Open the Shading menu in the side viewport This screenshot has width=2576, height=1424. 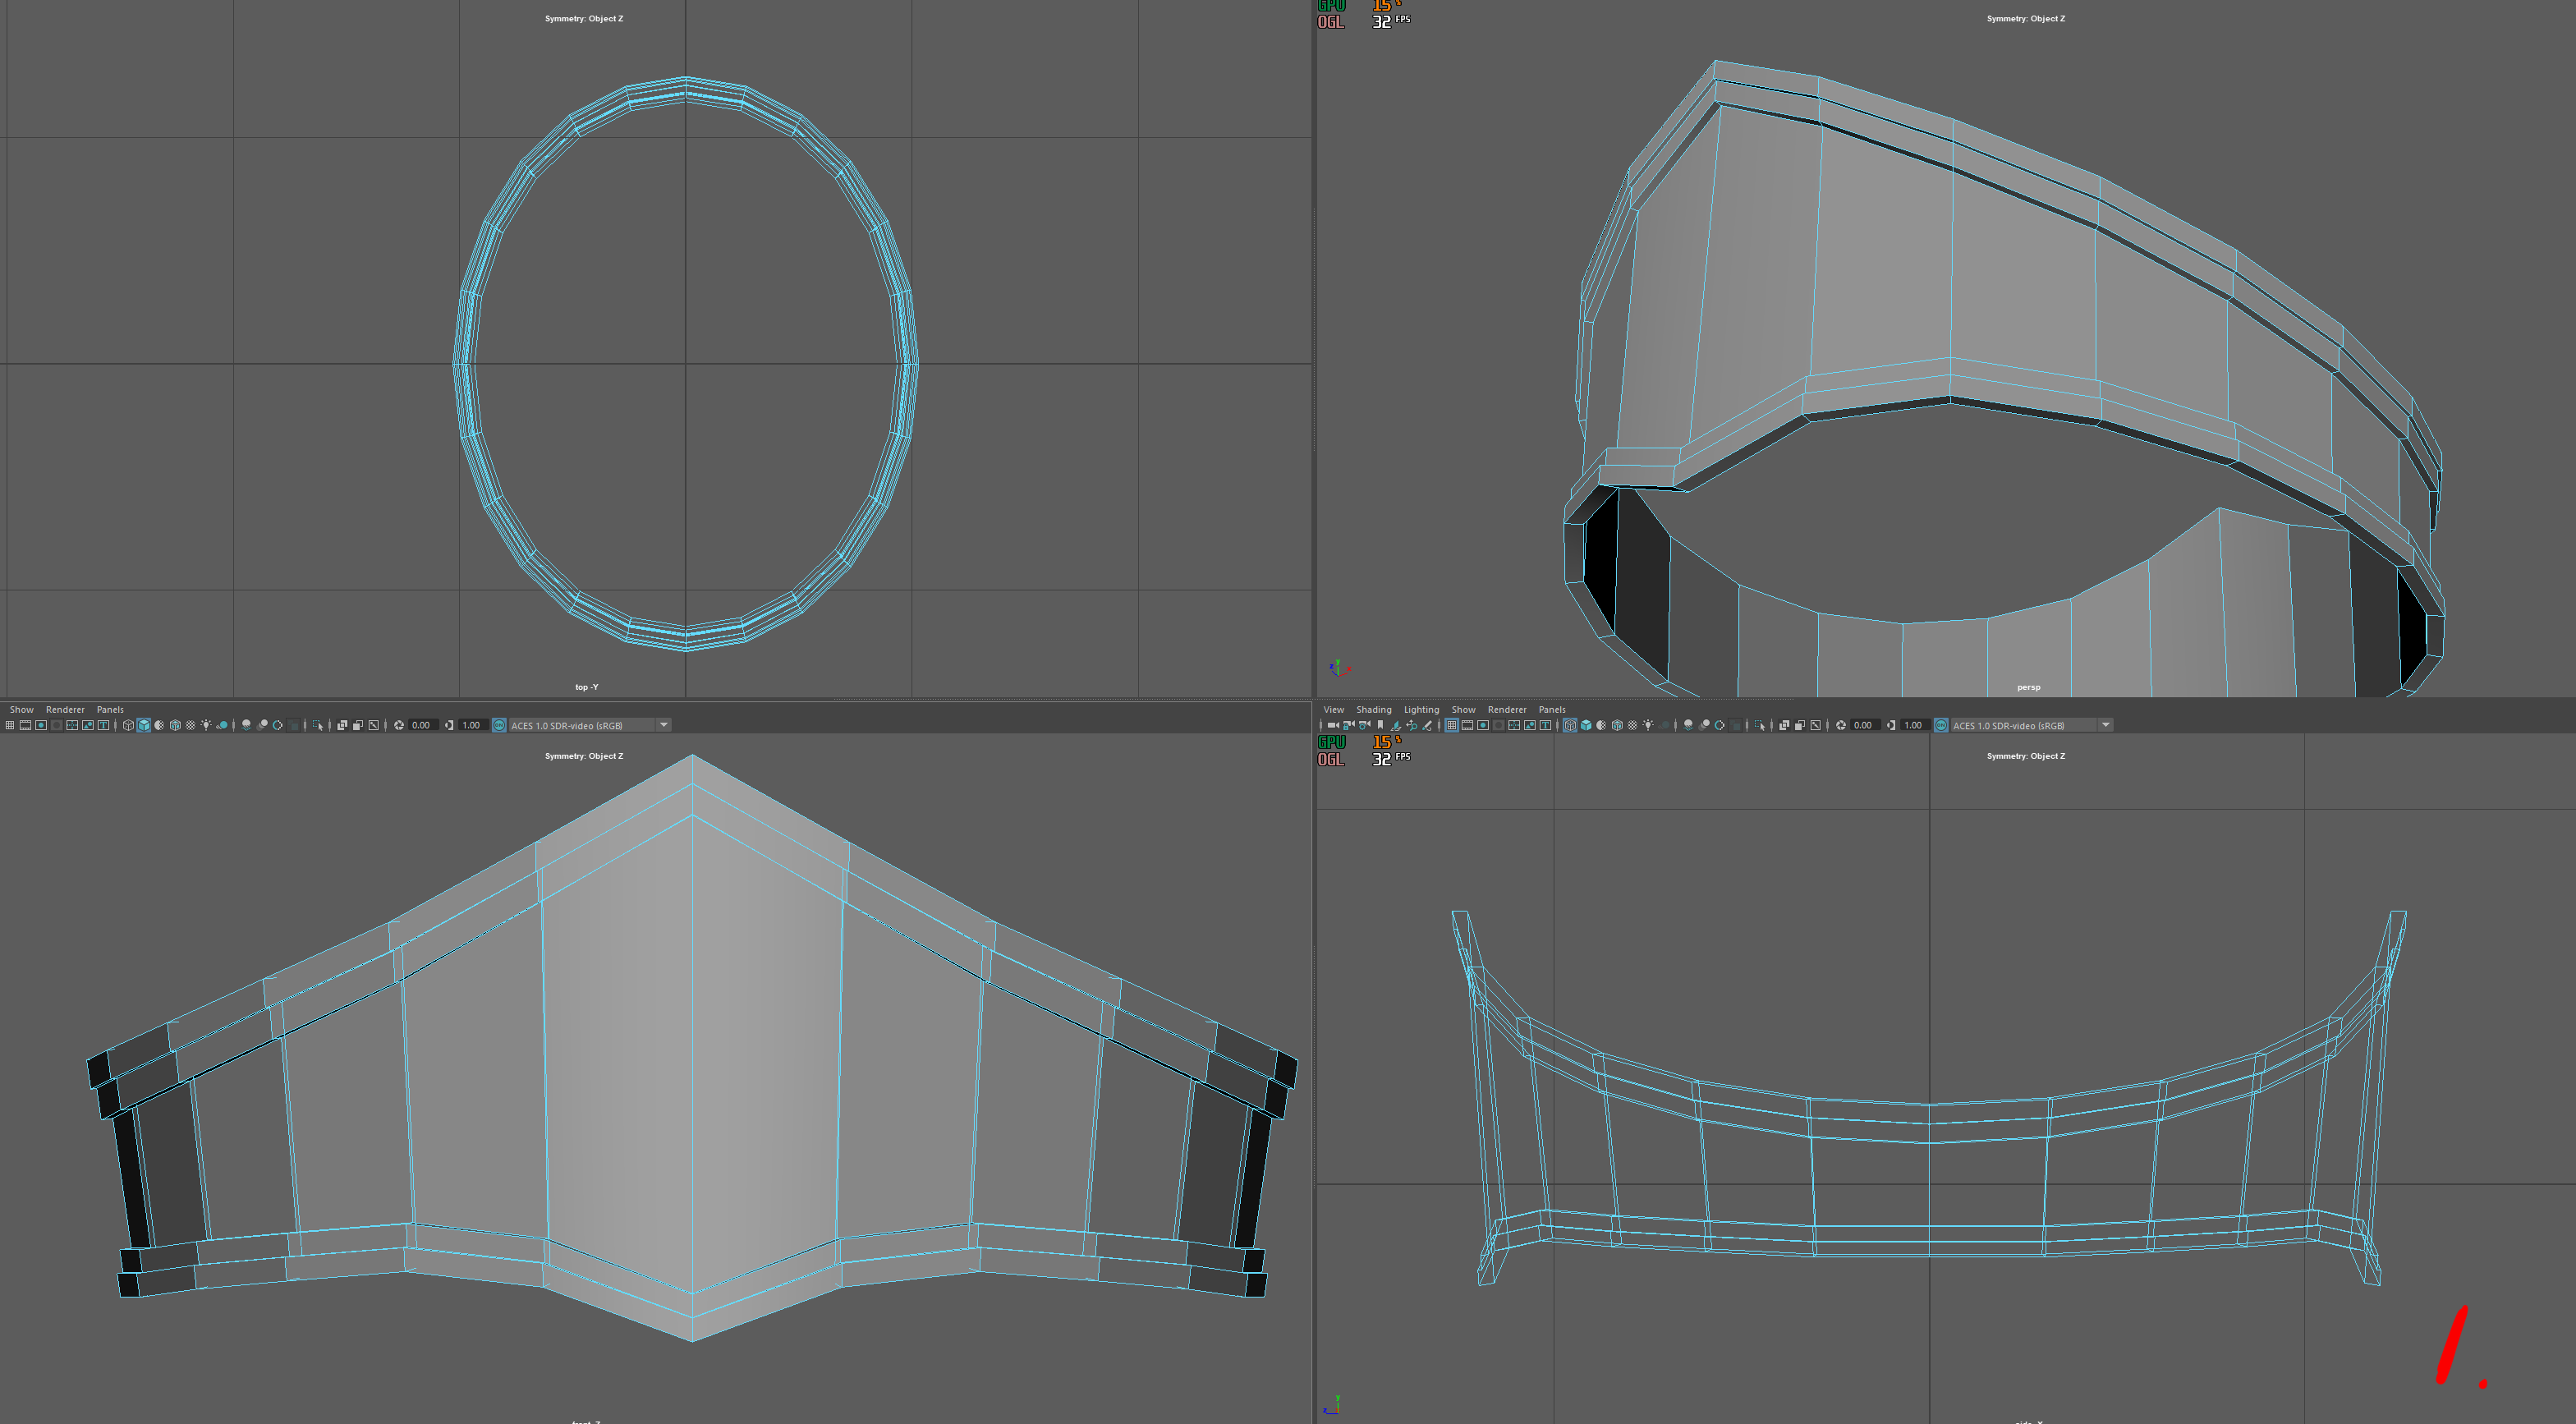(x=1374, y=709)
